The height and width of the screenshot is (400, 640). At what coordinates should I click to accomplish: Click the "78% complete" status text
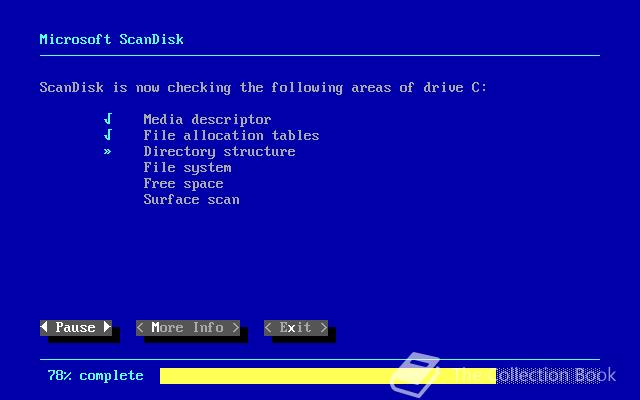96,376
